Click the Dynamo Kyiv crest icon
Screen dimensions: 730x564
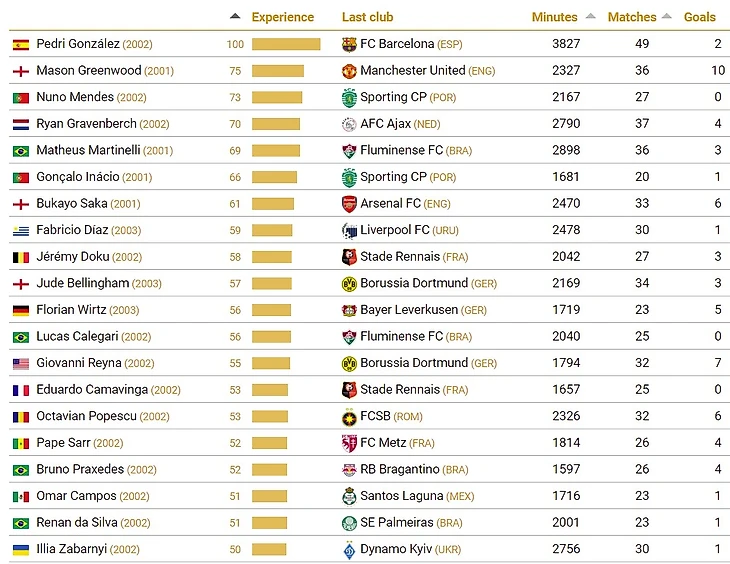[x=349, y=549]
